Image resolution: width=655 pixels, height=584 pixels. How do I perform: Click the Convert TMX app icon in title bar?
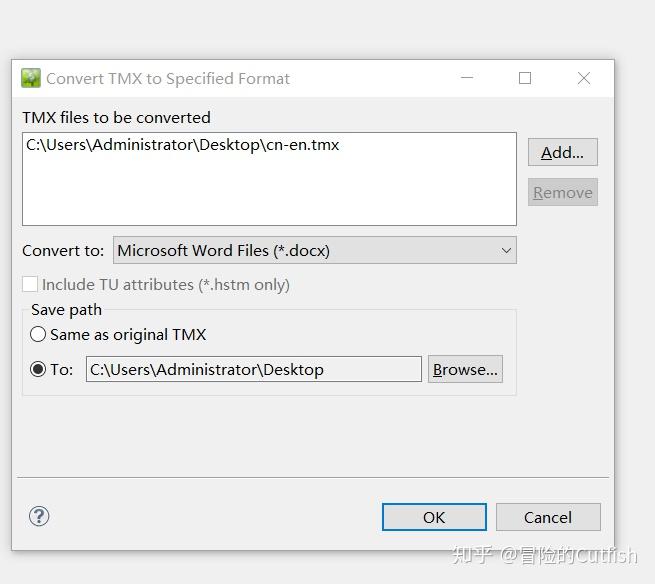pyautogui.click(x=31, y=78)
